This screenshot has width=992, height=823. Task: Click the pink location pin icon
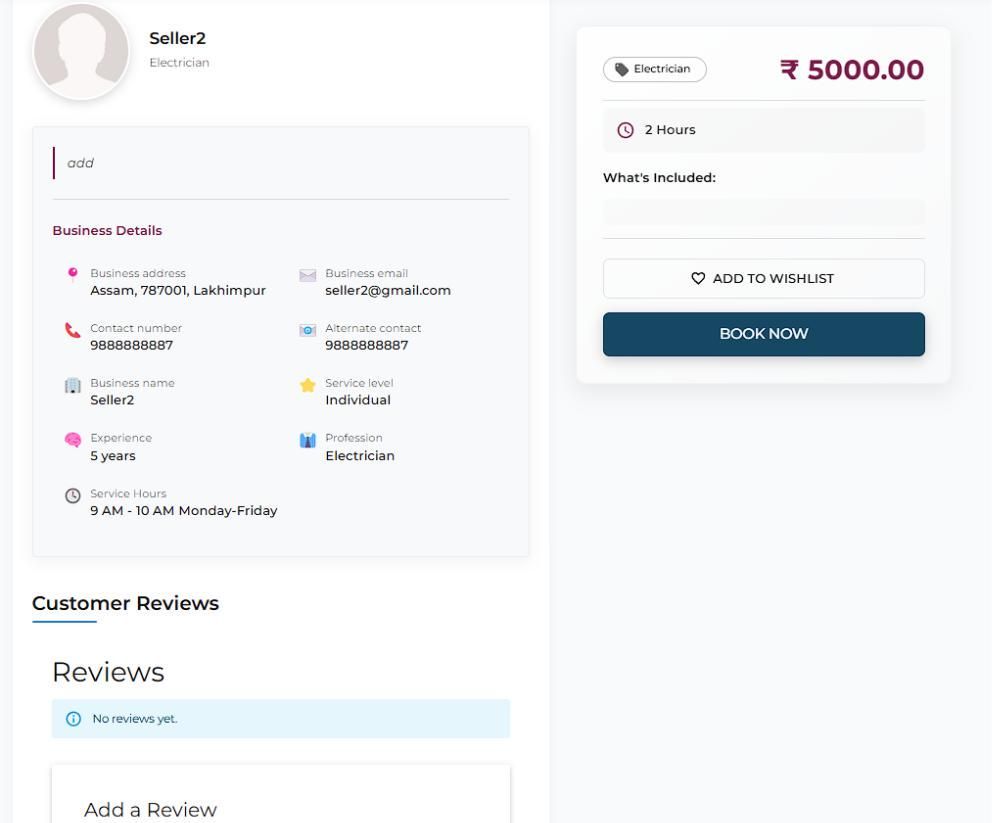(72, 274)
